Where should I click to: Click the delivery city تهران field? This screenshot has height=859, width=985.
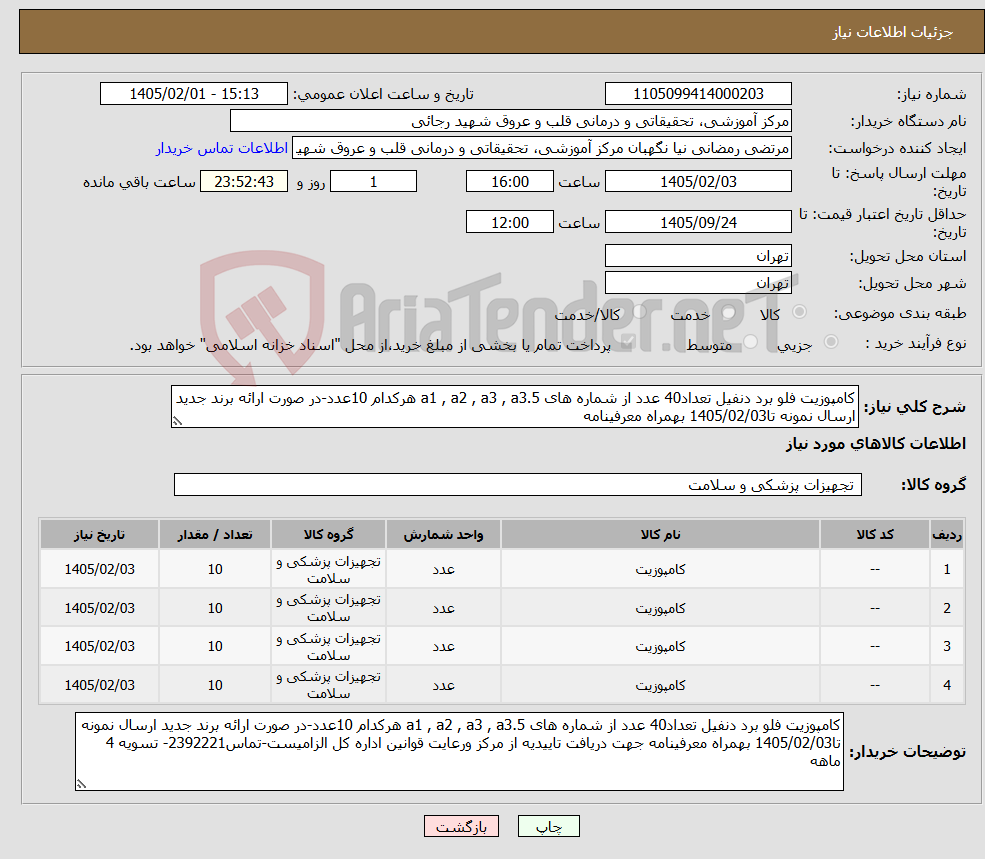pyautogui.click(x=698, y=283)
